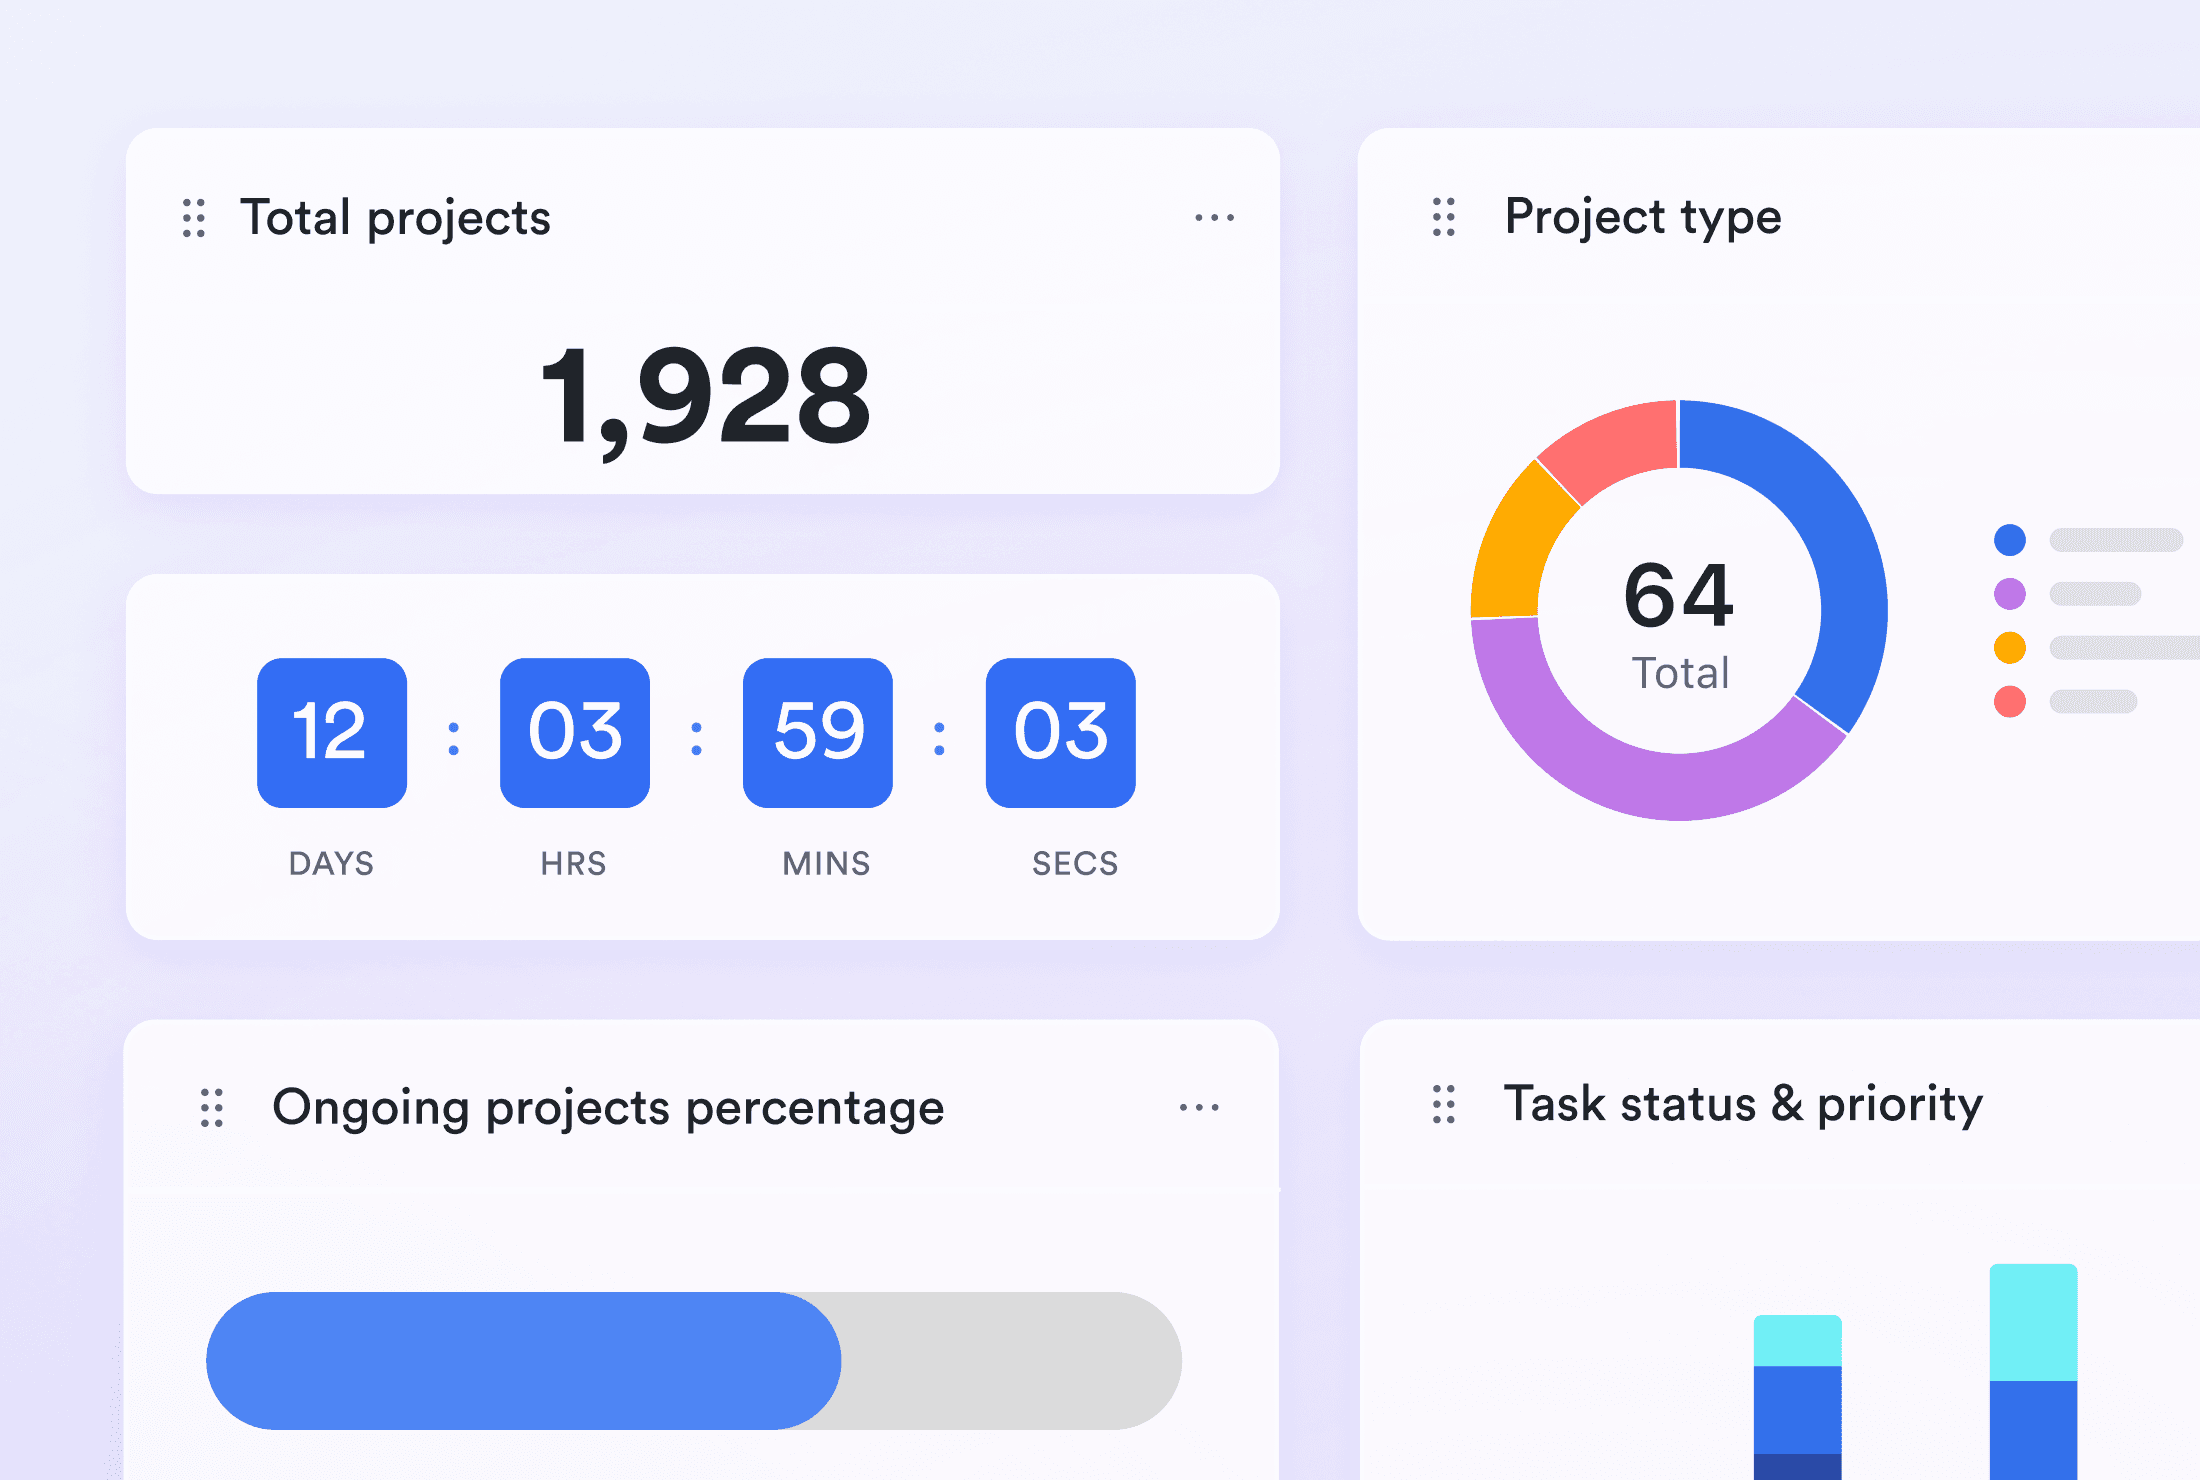Viewport: 2200px width, 1480px height.
Task: Click the purple legend dot
Action: pos(2009,594)
